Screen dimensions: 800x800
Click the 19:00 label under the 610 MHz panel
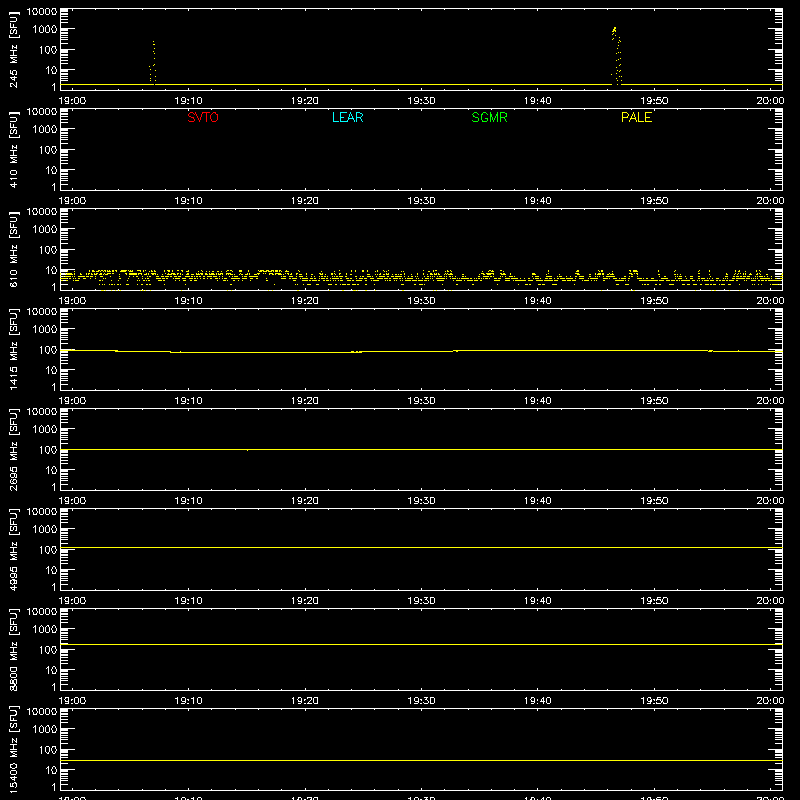[x=72, y=301]
